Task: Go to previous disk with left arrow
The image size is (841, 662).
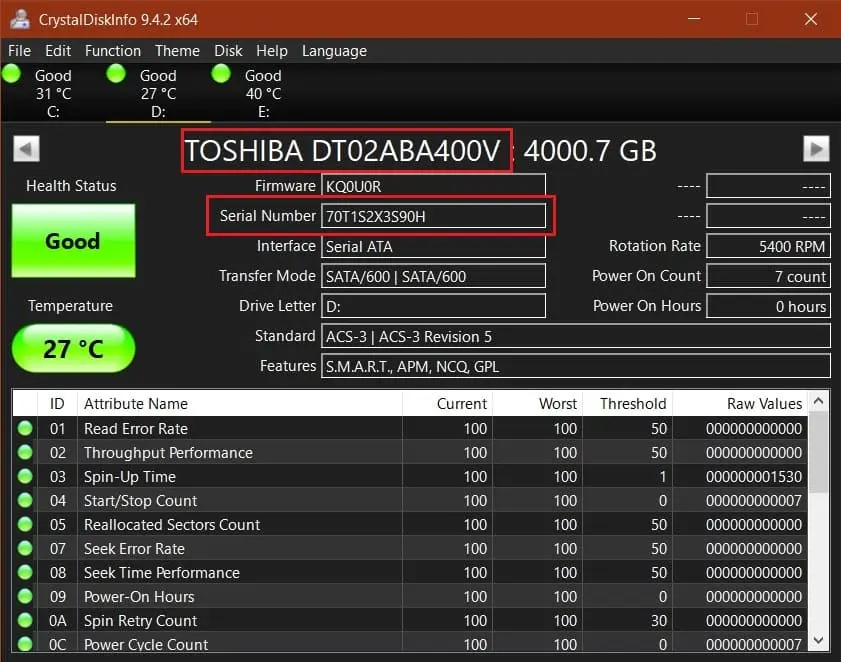Action: click(x=26, y=149)
